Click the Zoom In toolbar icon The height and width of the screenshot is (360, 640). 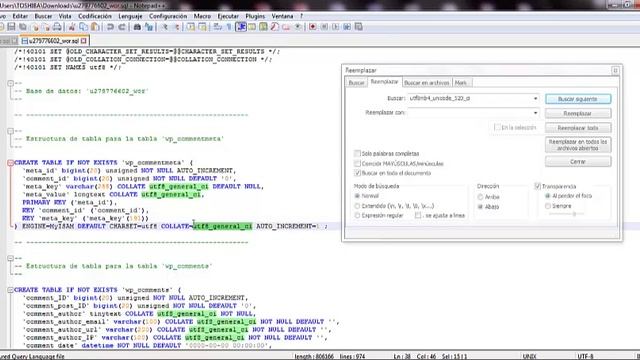pos(164,27)
